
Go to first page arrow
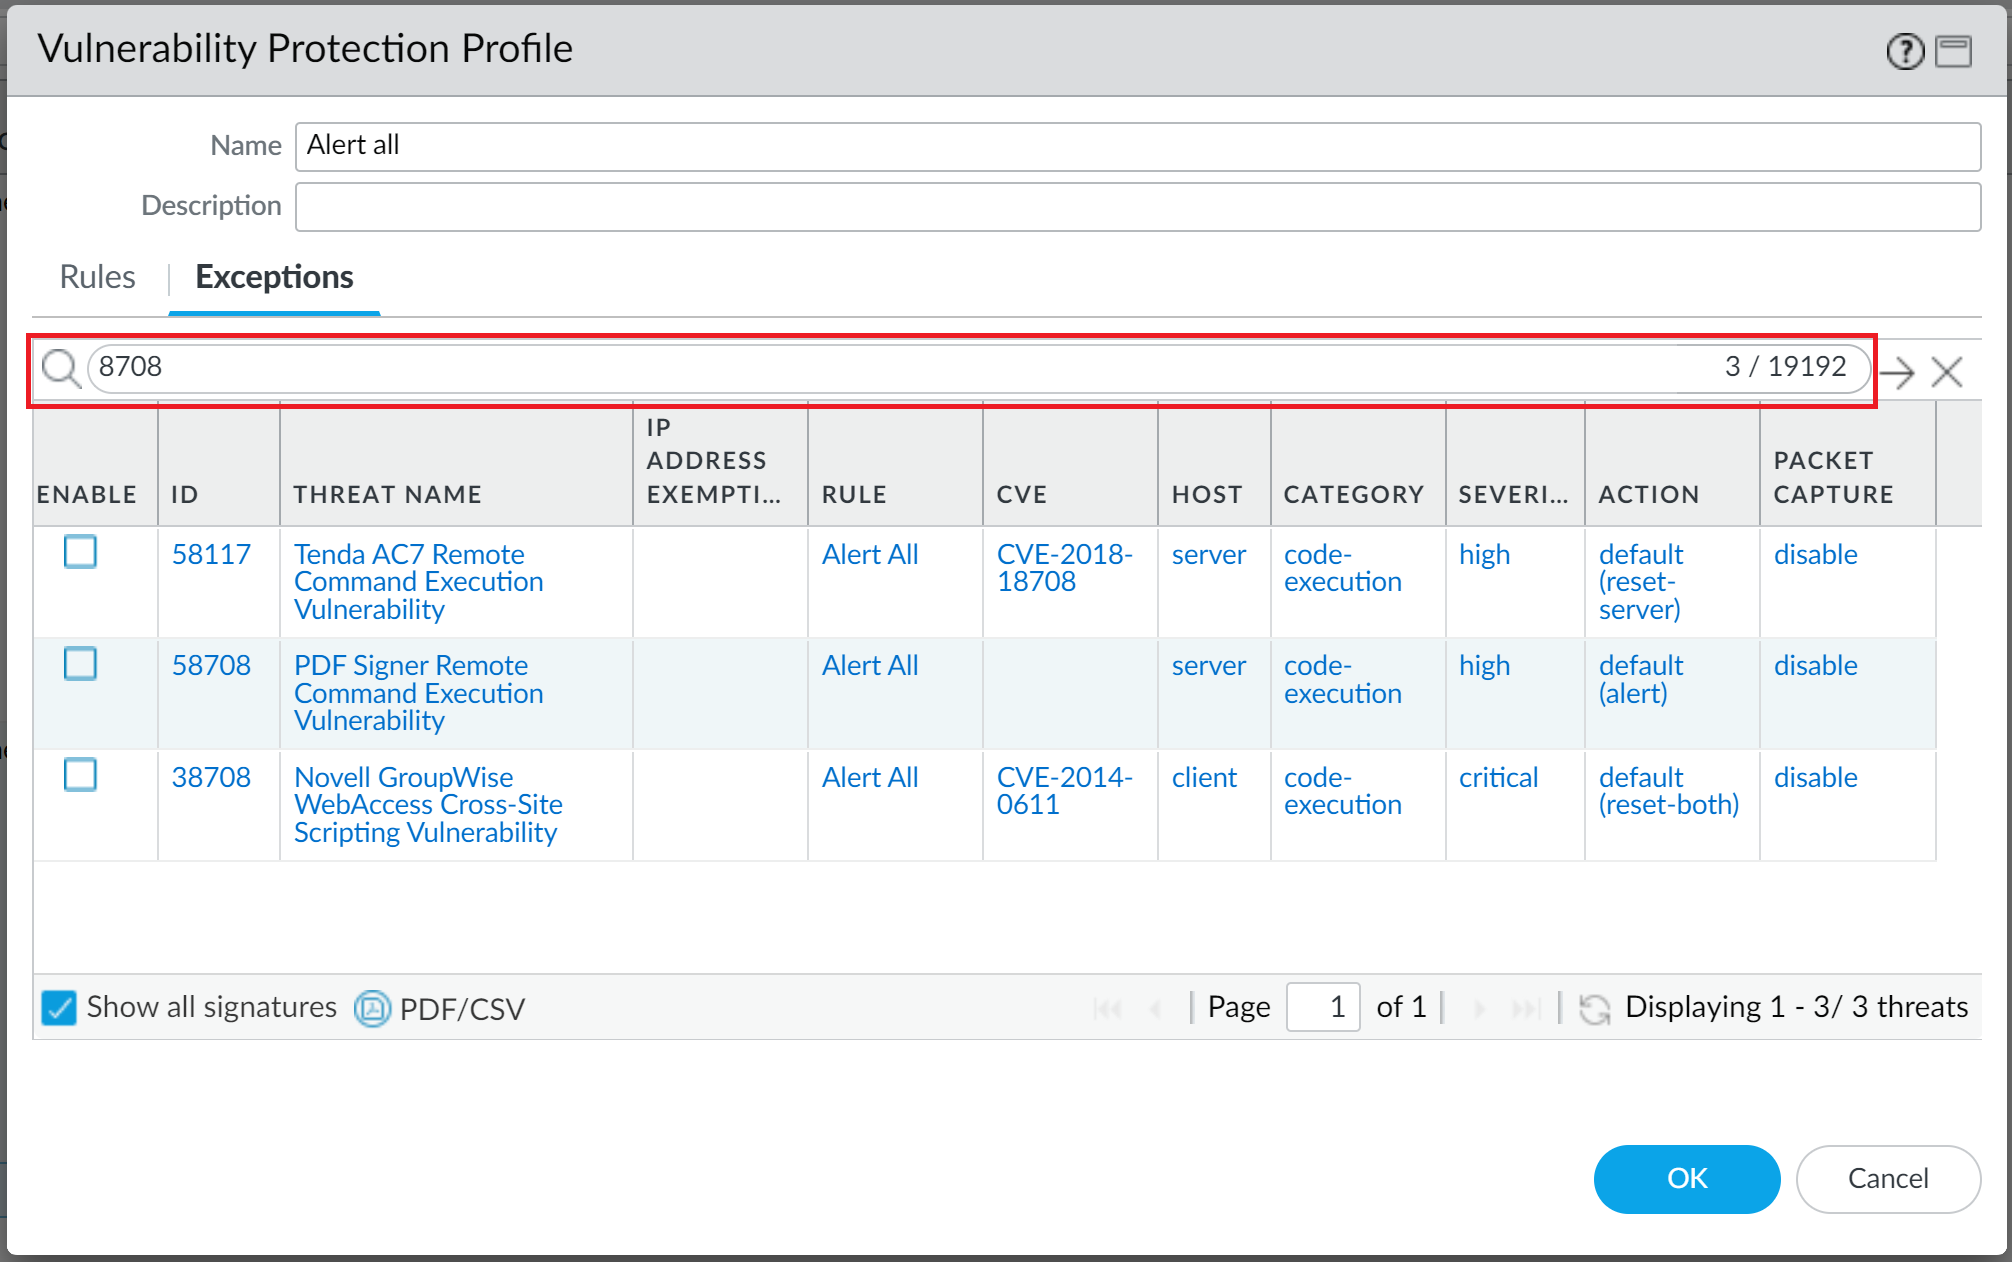(1106, 1008)
